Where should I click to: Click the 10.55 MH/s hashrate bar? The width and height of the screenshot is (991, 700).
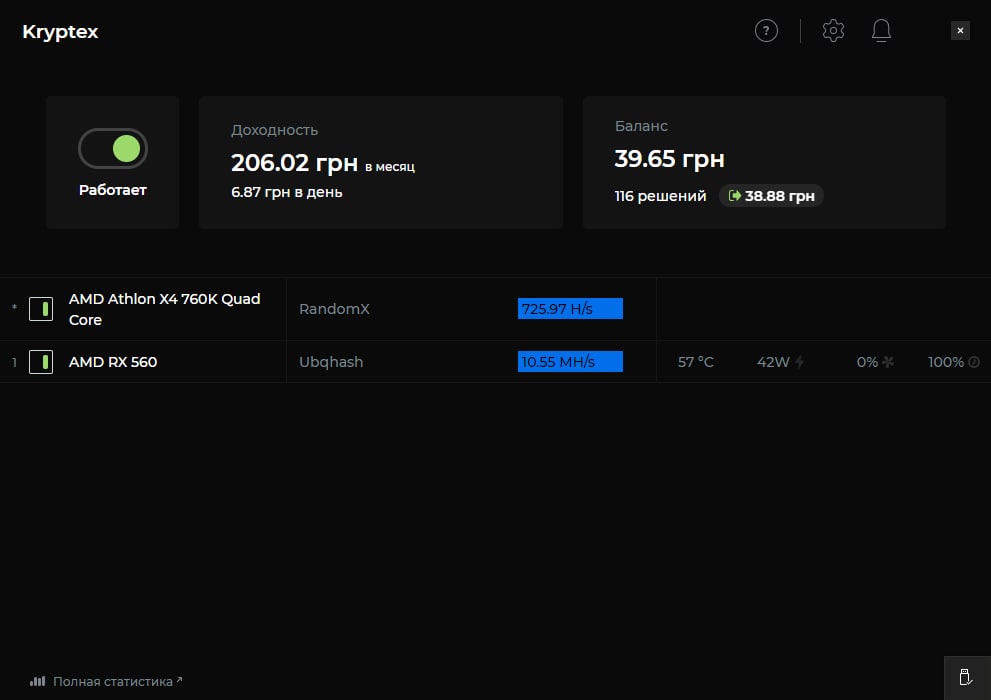570,361
